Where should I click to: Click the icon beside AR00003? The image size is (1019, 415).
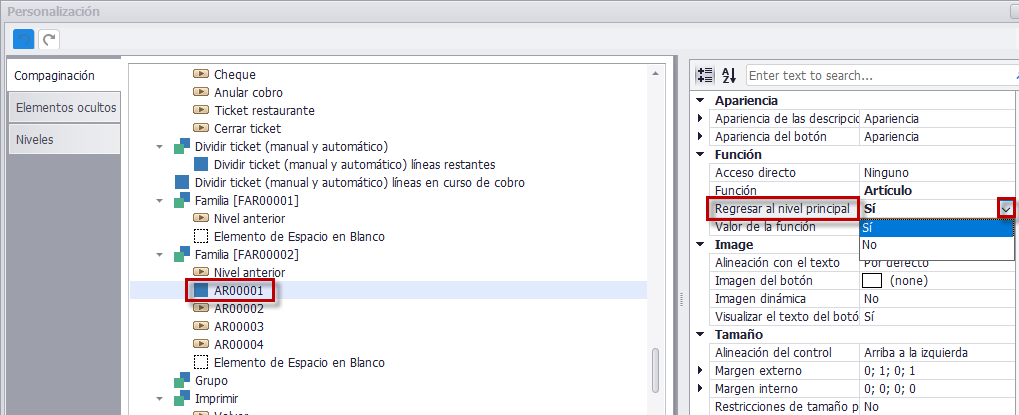(x=201, y=327)
